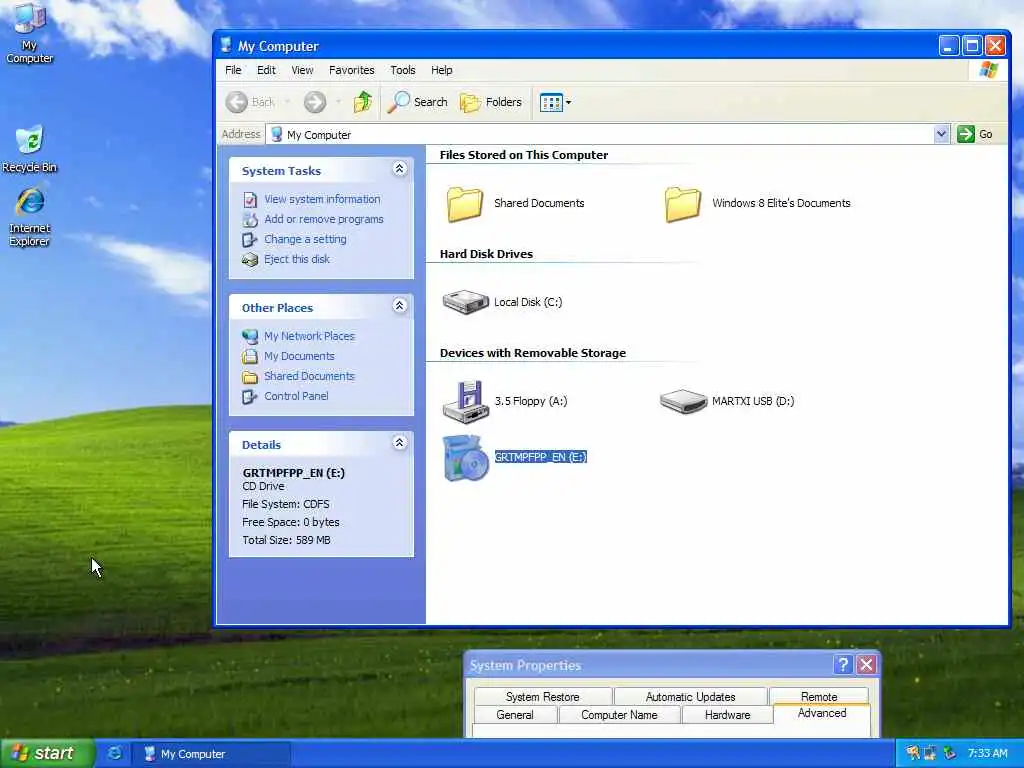Click the first system tray icon
Image resolution: width=1024 pixels, height=768 pixels.
(x=912, y=753)
